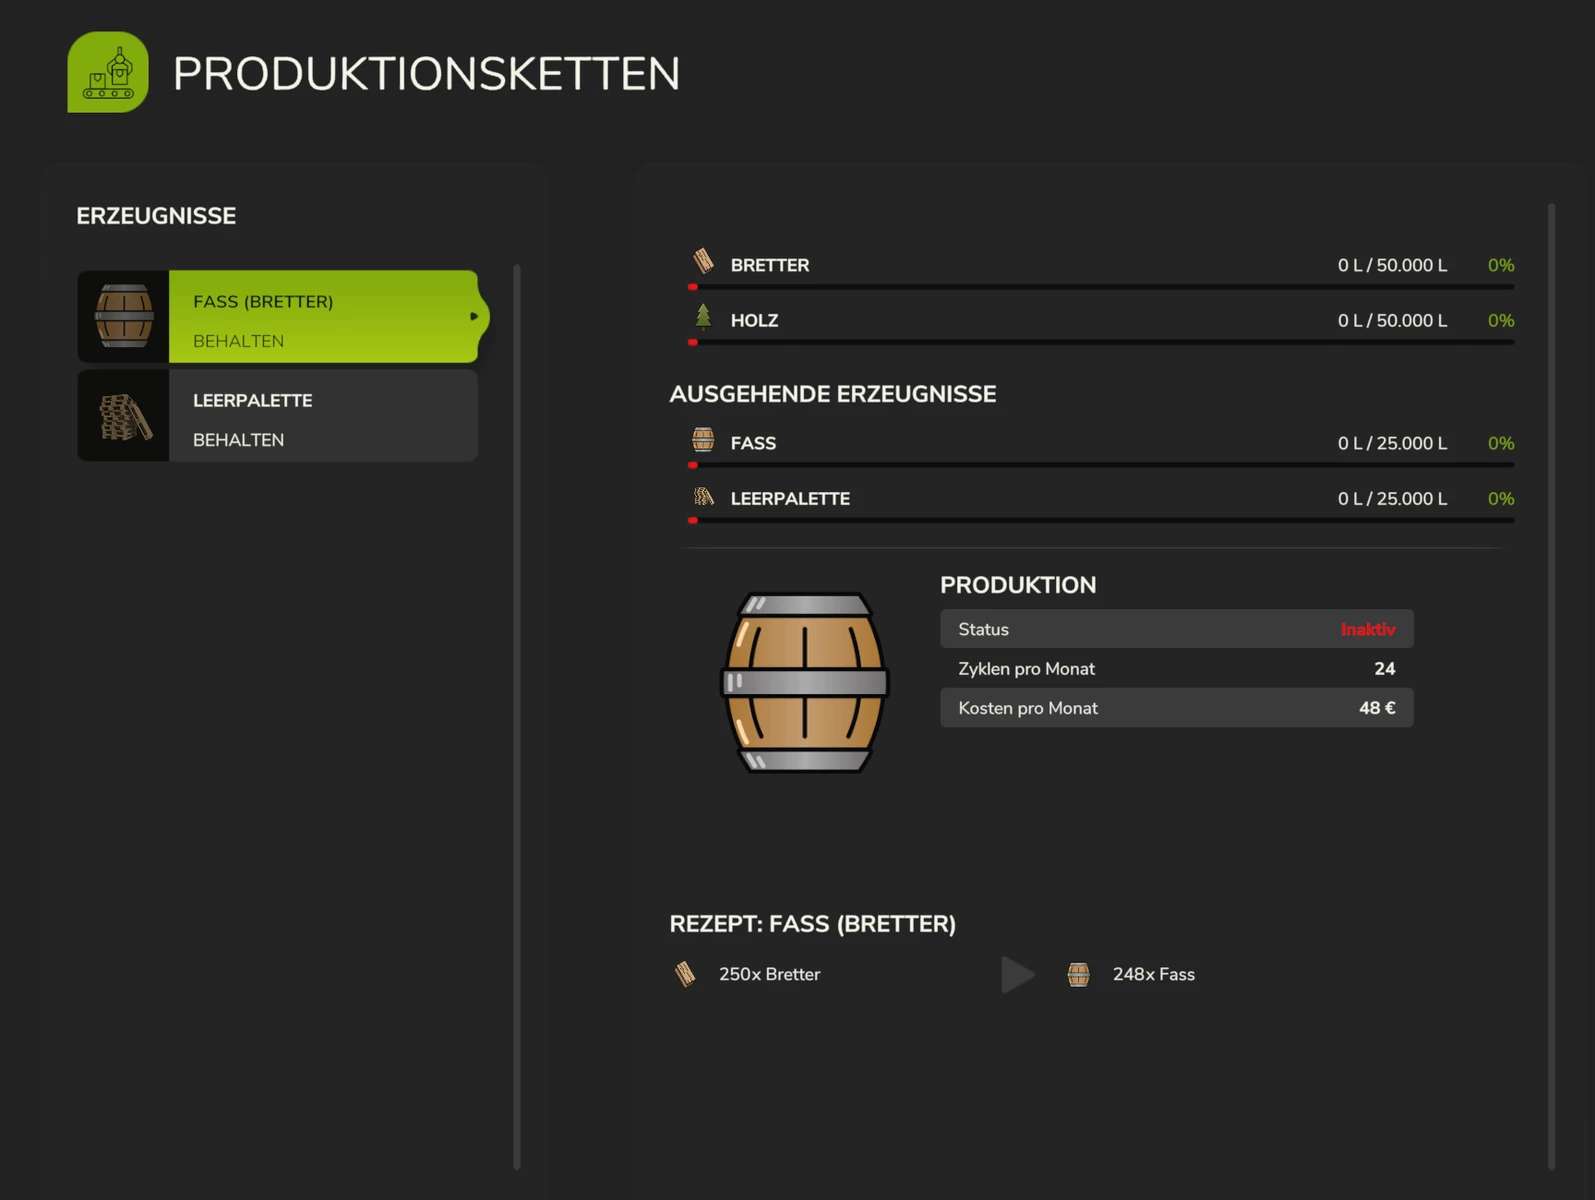Screen dimensions: 1595x1200
Task: Click the Bretter planks icon in inputs
Action: click(x=703, y=262)
